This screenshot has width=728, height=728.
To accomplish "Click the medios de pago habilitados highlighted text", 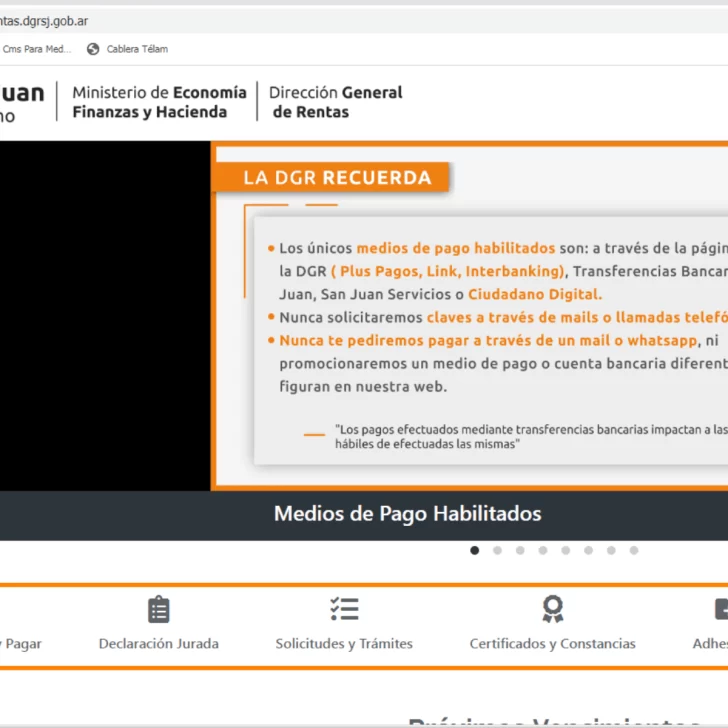I will (x=455, y=248).
